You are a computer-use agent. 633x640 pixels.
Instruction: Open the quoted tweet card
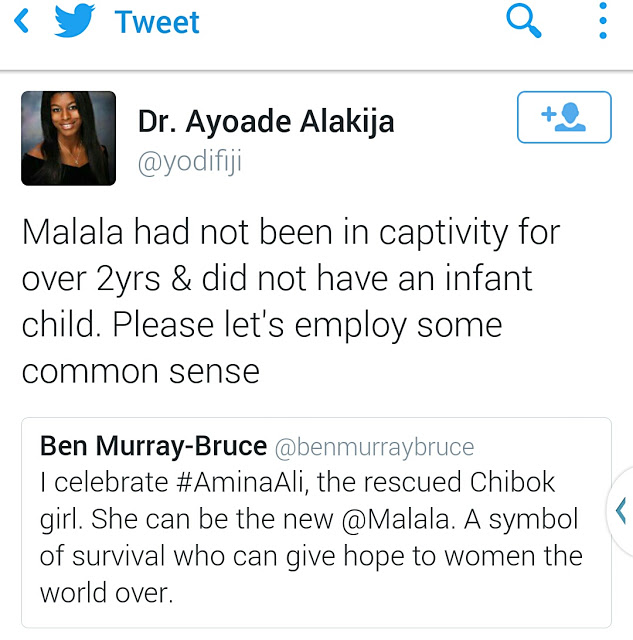316,522
